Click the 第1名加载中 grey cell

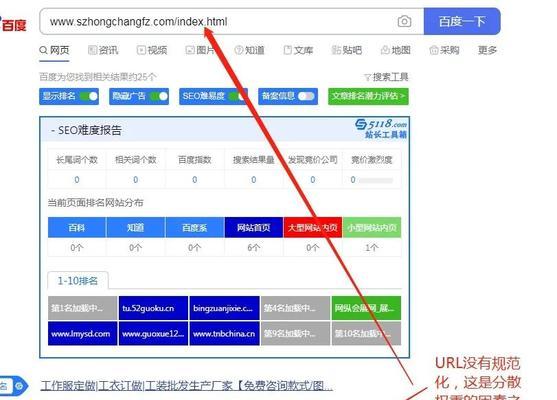82,308
